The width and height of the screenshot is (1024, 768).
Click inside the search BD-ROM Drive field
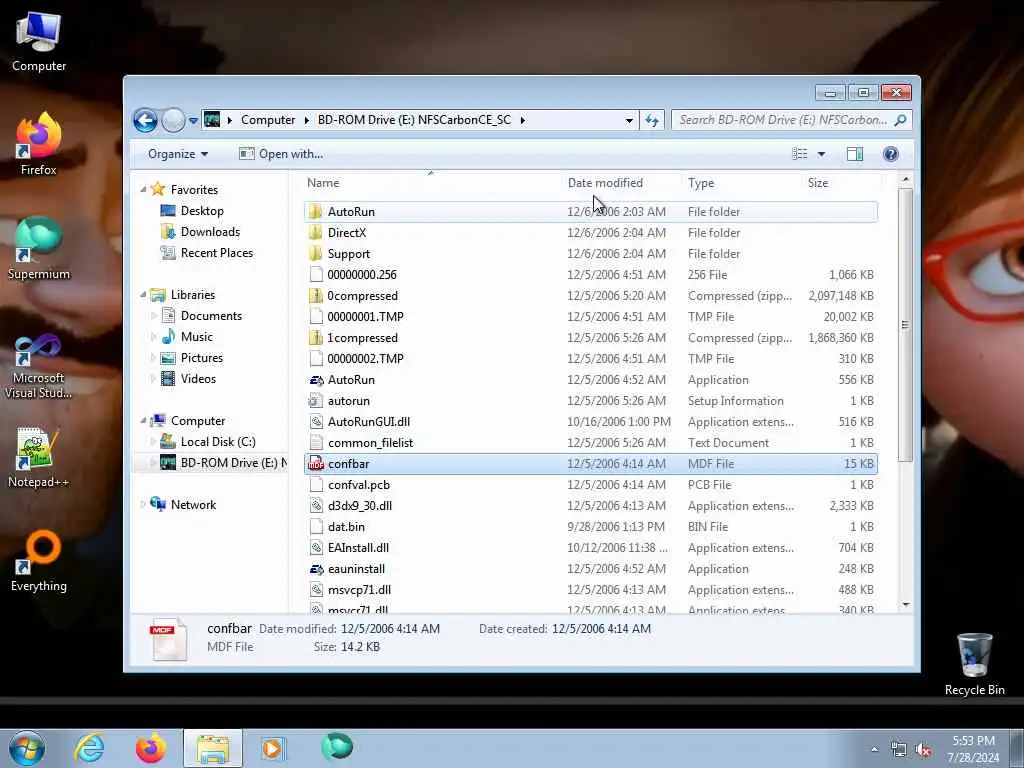pos(782,120)
